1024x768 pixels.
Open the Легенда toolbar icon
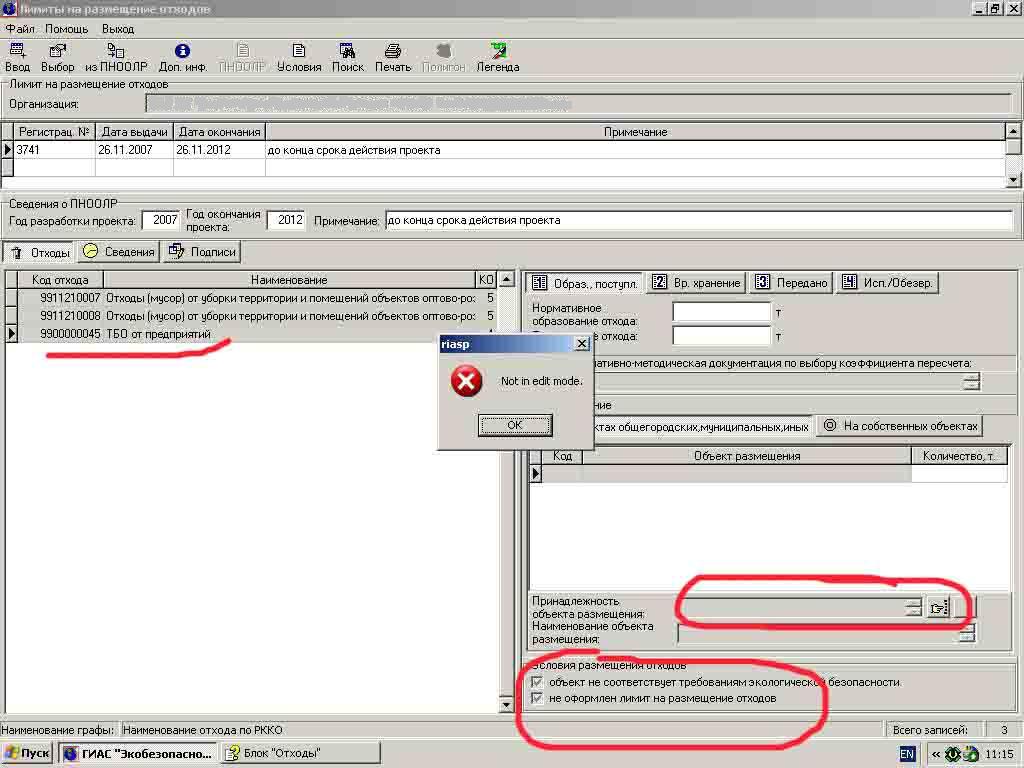click(497, 51)
